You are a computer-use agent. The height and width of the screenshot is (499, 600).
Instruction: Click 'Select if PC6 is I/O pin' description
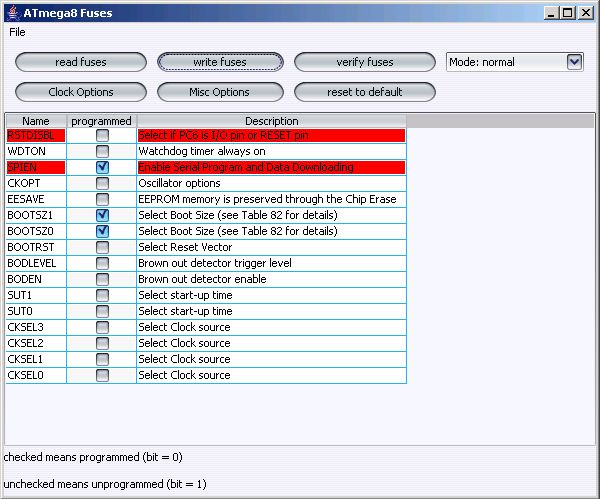tap(271, 135)
